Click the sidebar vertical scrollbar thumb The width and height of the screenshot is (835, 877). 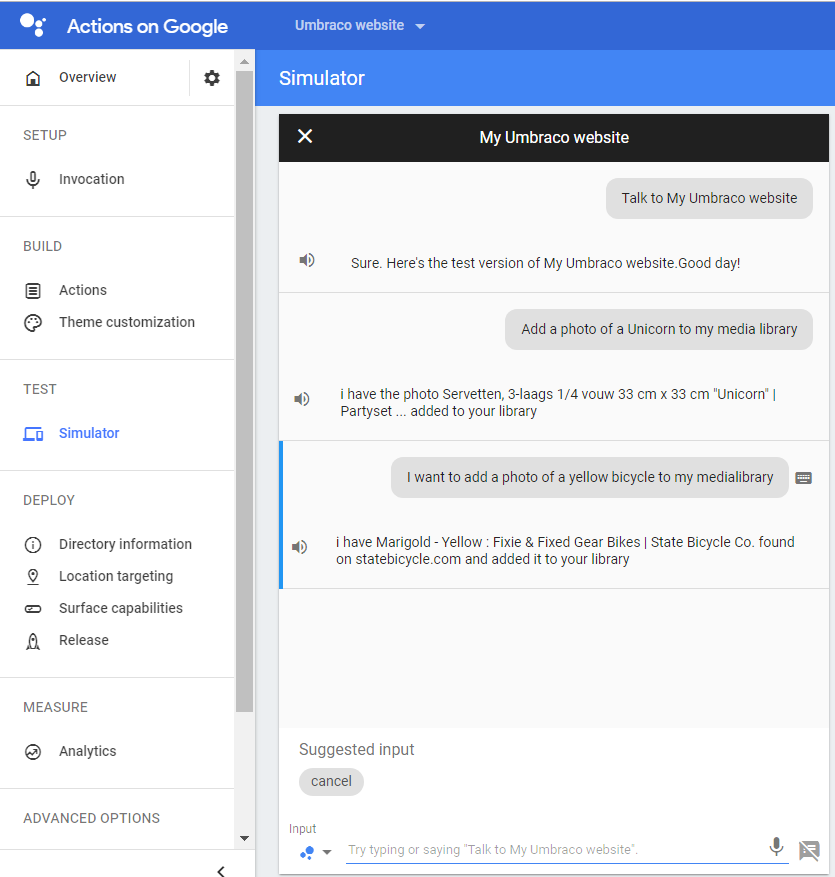coord(244,392)
